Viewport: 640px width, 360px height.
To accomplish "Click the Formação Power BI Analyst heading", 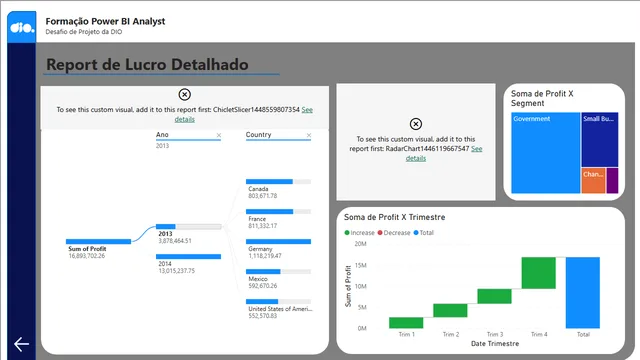I will [x=105, y=21].
